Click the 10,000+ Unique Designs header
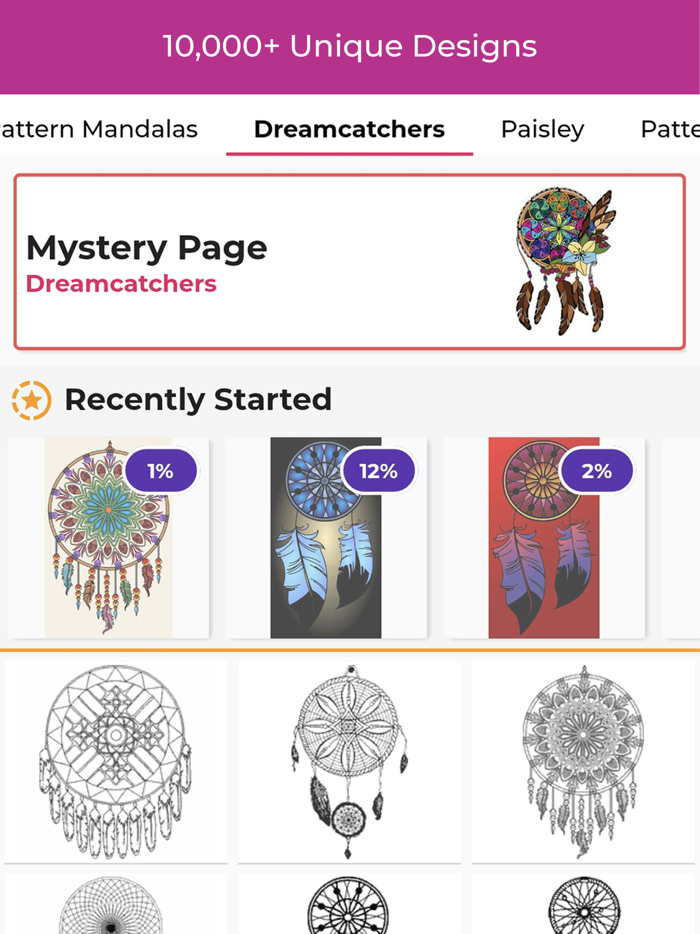This screenshot has width=700, height=934. pos(350,46)
